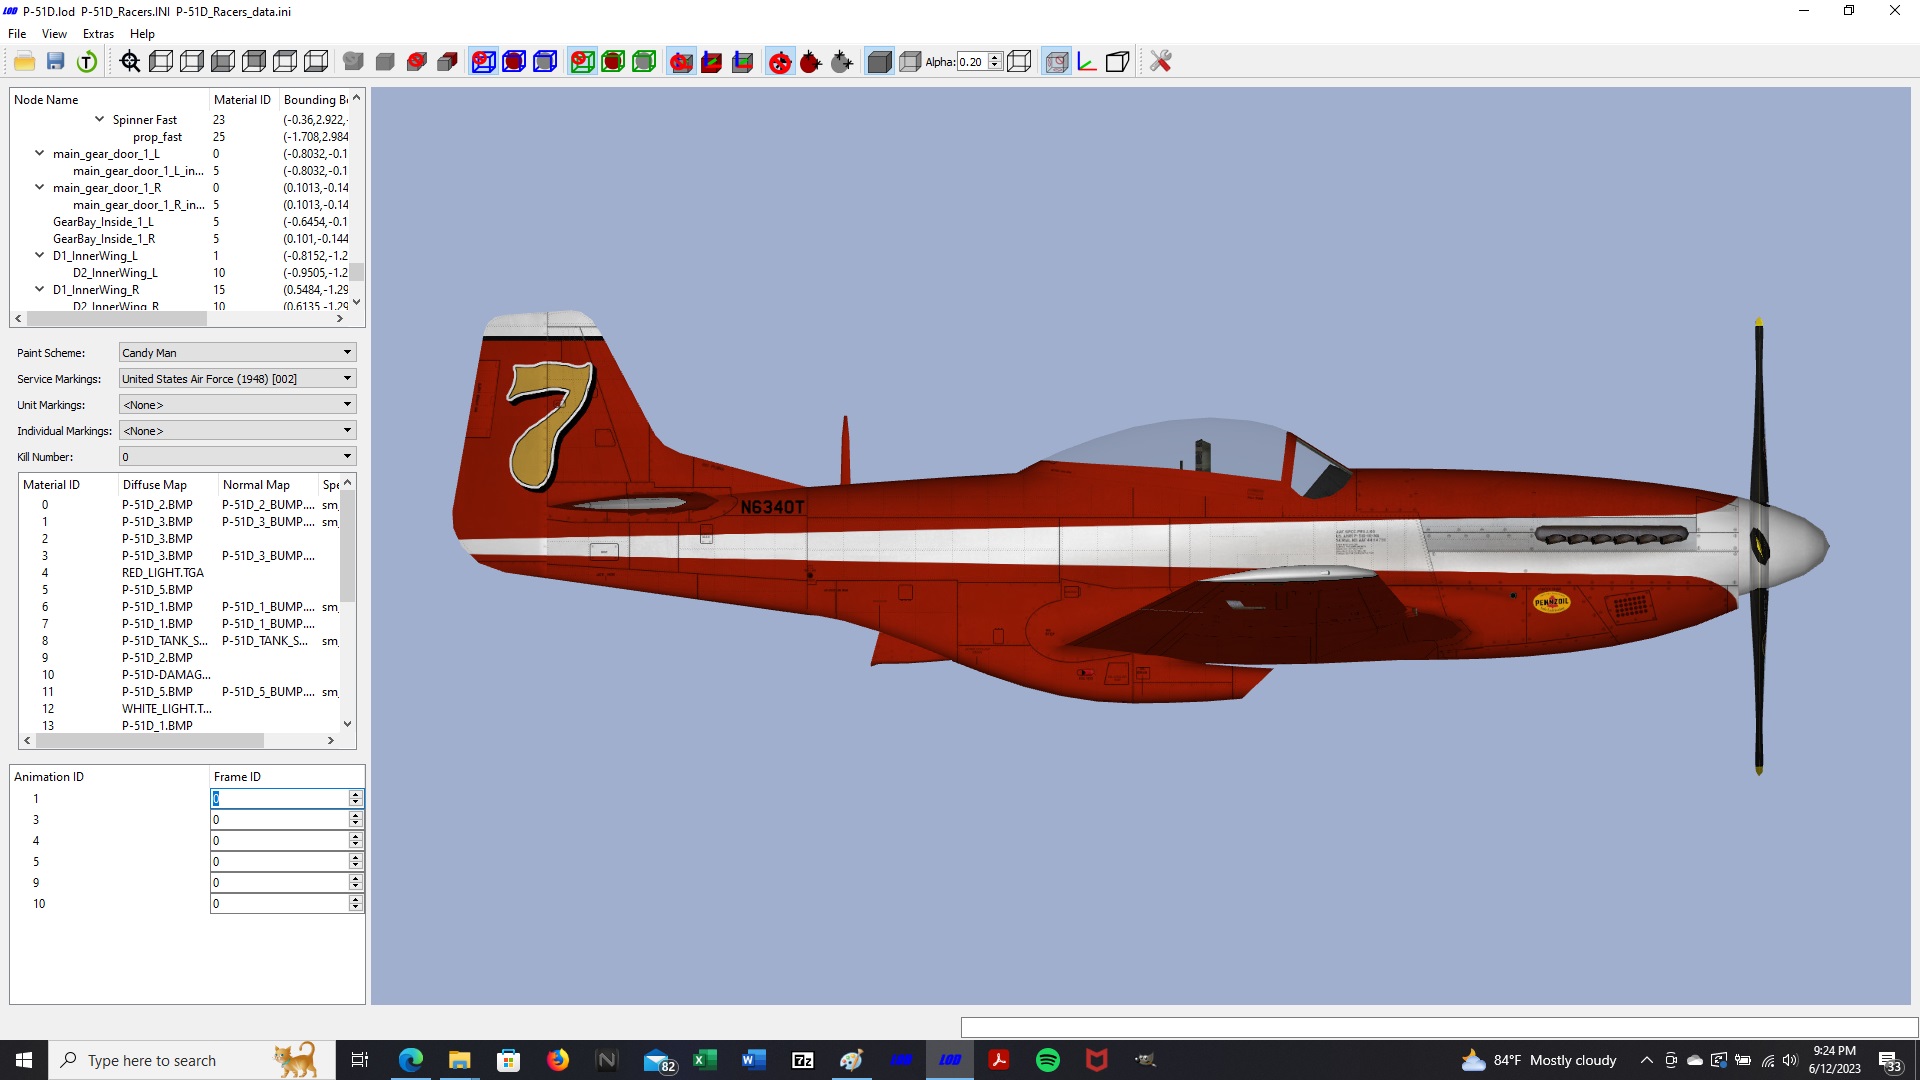Open the Extras menu
The image size is (1920, 1080).
[98, 33]
